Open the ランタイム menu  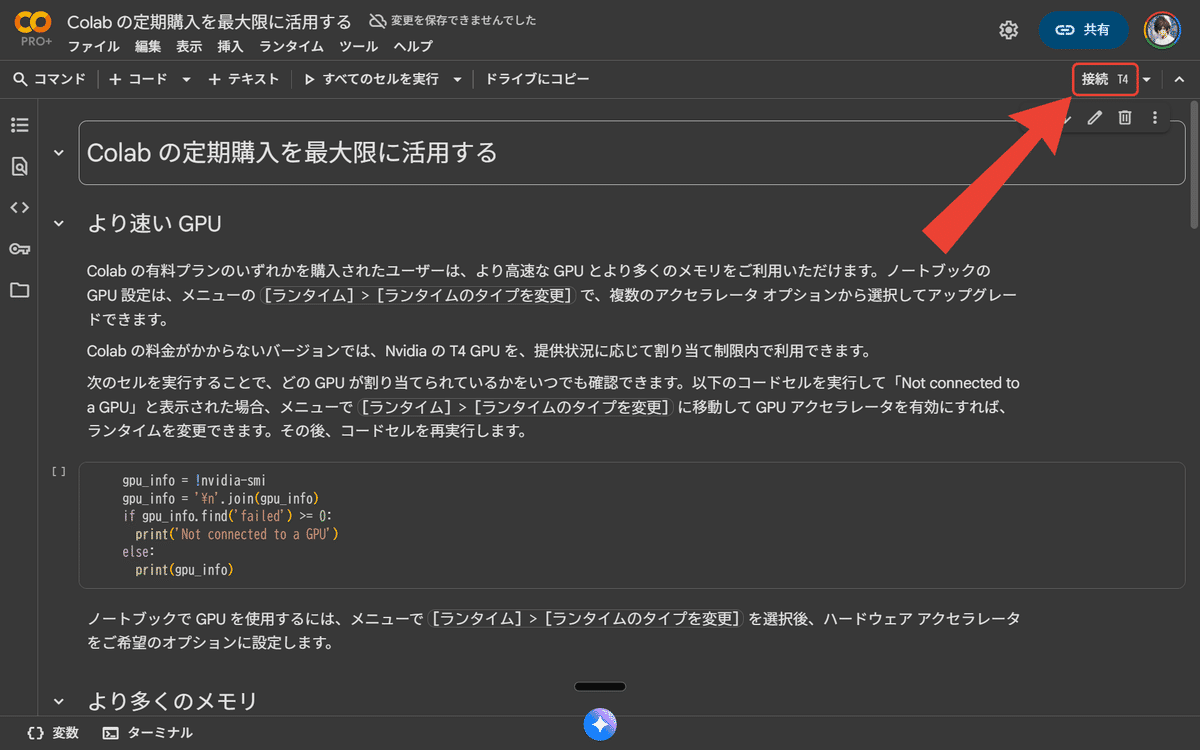(291, 47)
